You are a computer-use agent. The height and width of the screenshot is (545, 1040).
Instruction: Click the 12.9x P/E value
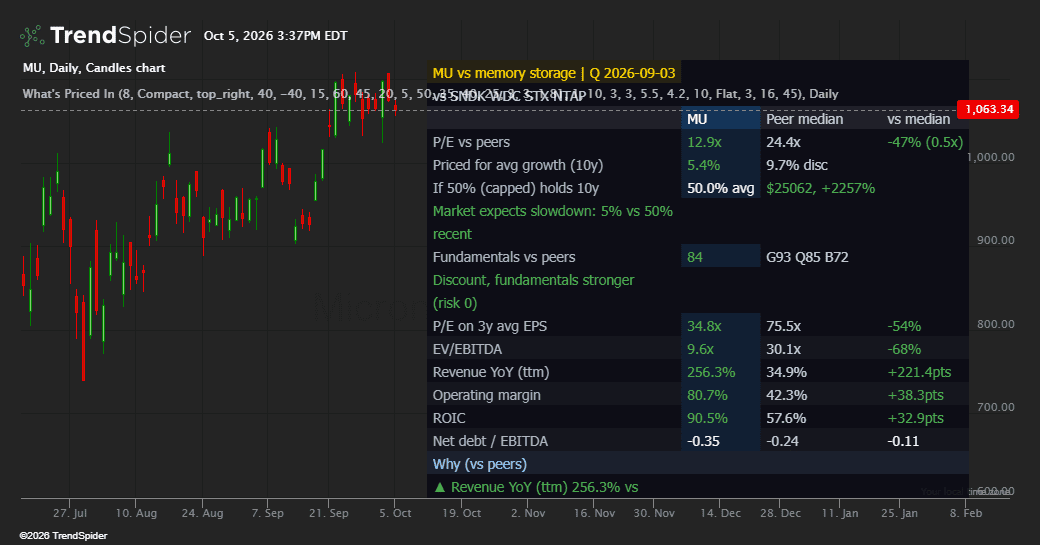[x=704, y=142]
